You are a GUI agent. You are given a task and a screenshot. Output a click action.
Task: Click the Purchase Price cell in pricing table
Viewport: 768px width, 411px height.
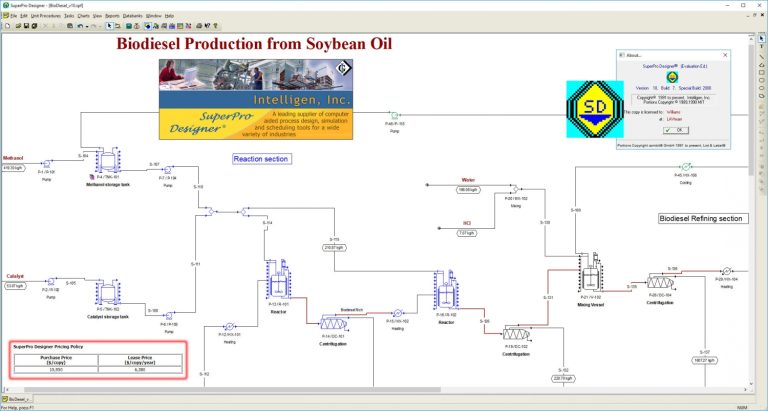click(56, 360)
